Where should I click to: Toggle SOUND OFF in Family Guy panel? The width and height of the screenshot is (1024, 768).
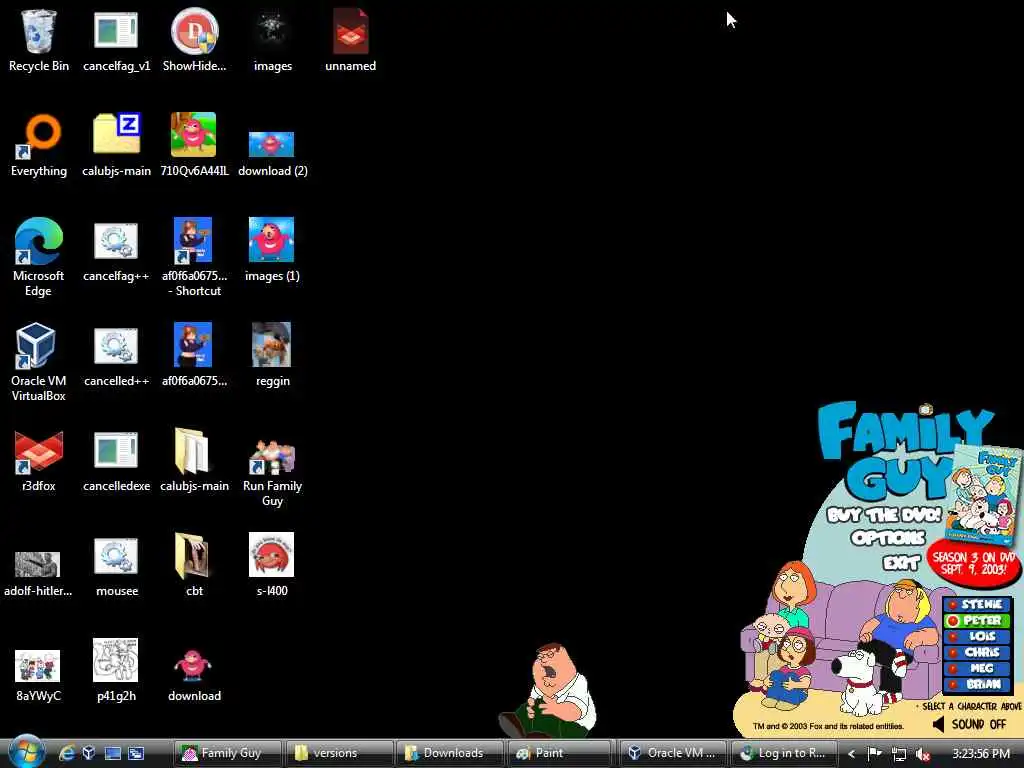point(969,724)
